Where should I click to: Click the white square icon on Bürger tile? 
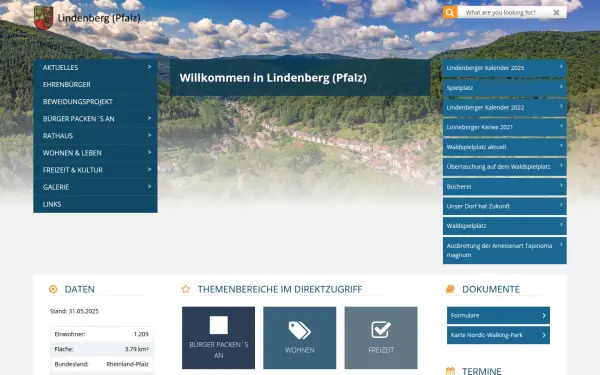(218, 325)
